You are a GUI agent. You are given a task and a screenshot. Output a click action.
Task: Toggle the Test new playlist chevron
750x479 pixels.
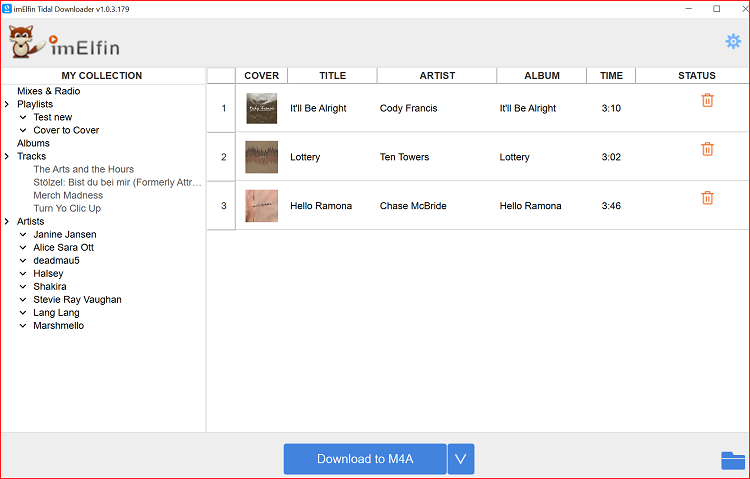coord(22,117)
